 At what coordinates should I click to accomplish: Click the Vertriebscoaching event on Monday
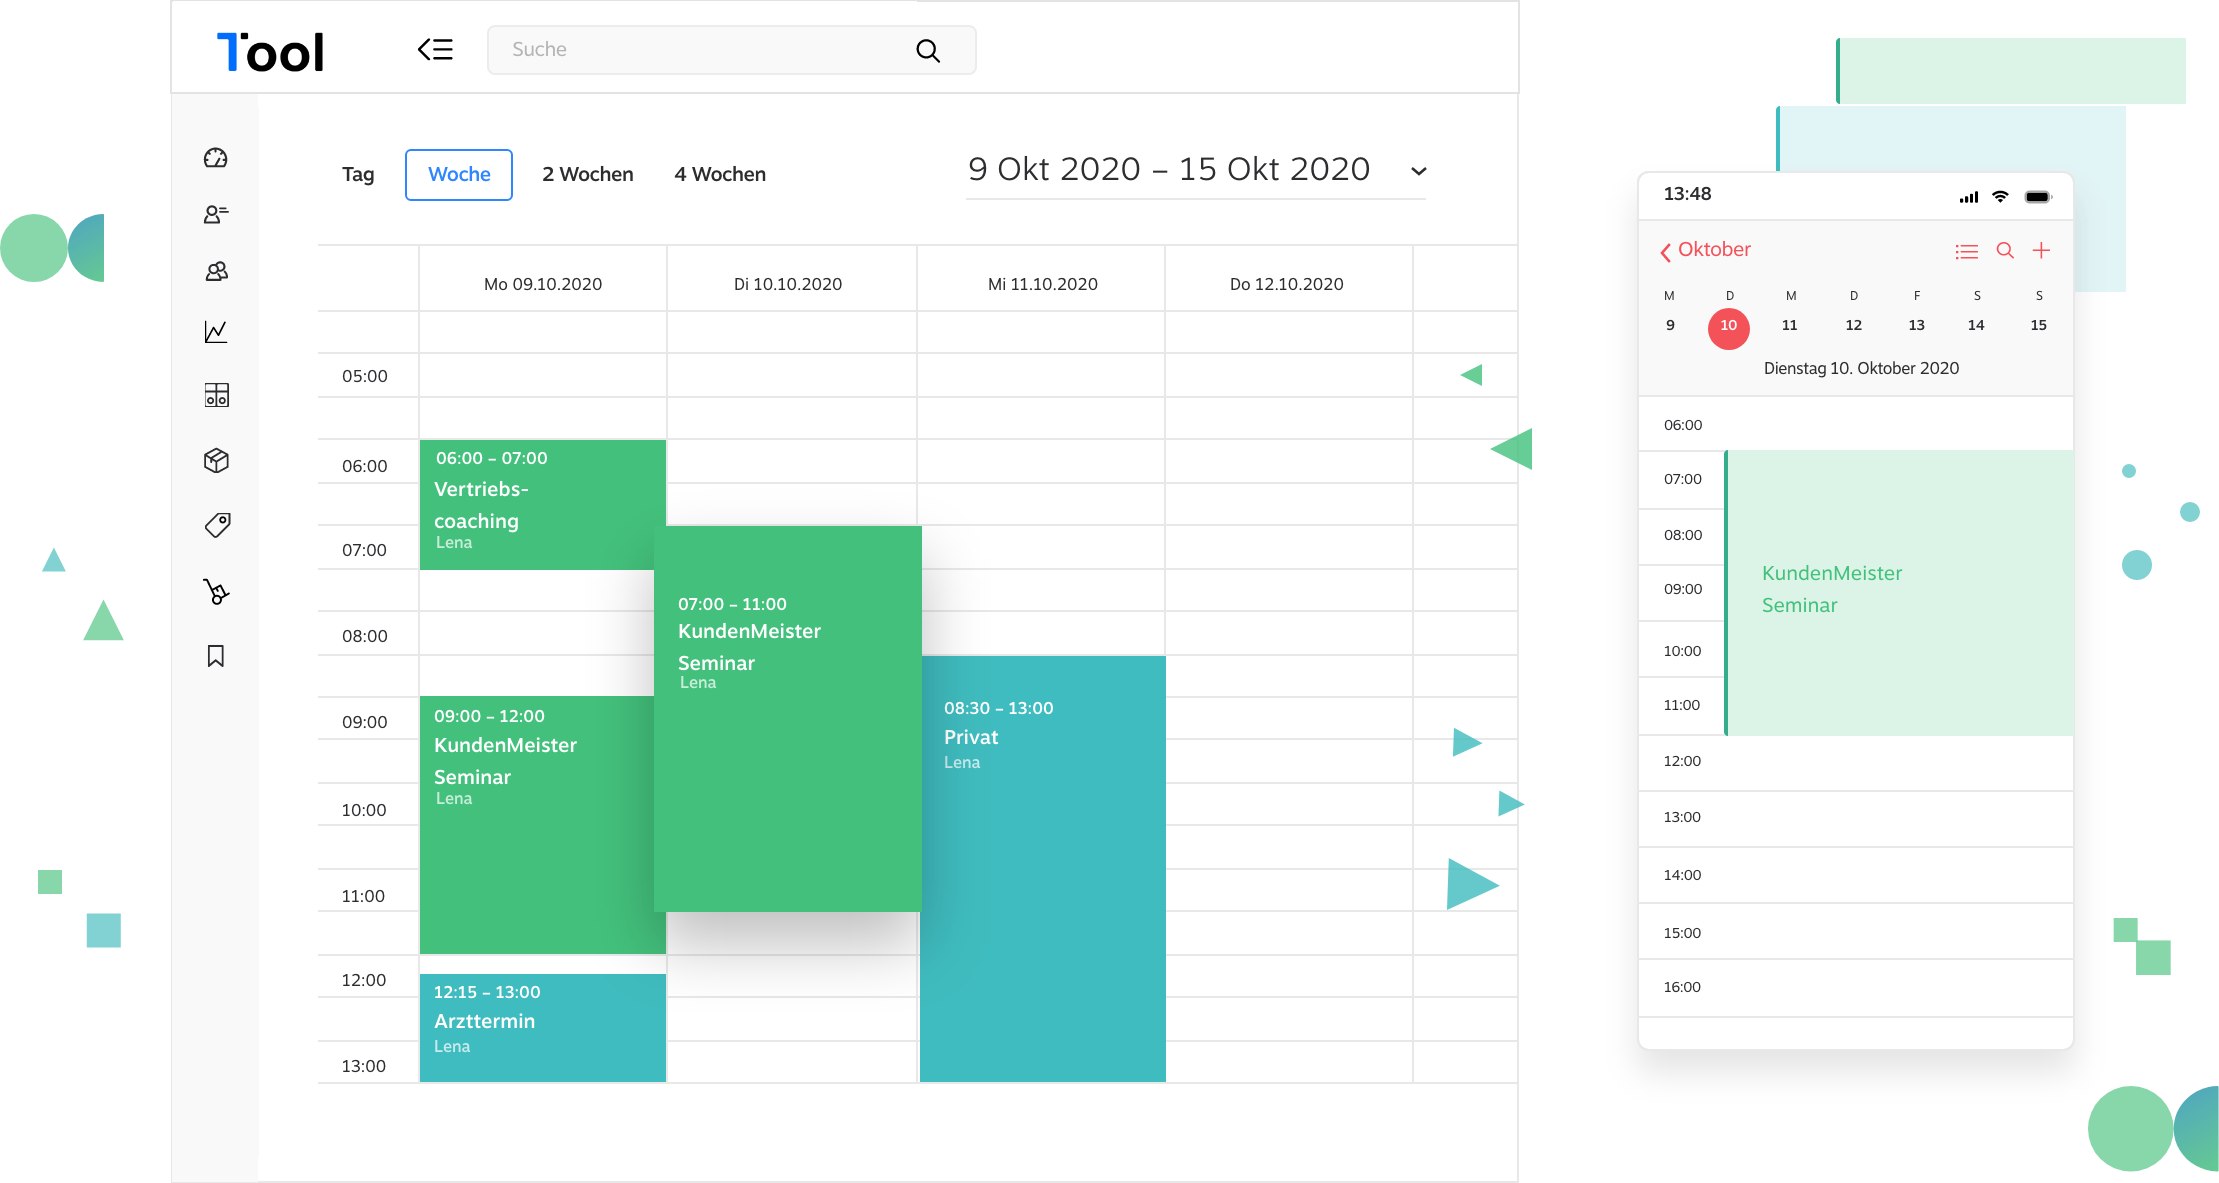tap(537, 499)
